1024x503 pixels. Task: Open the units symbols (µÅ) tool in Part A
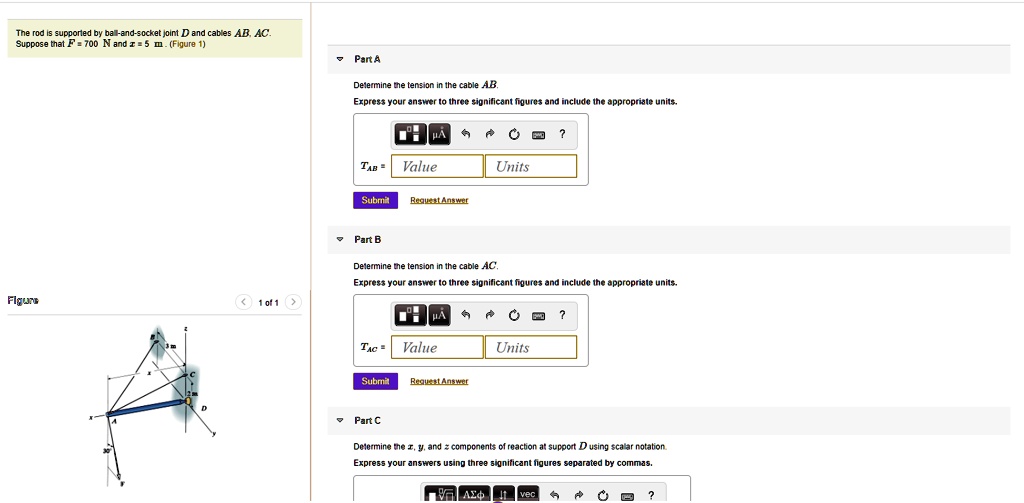(439, 134)
